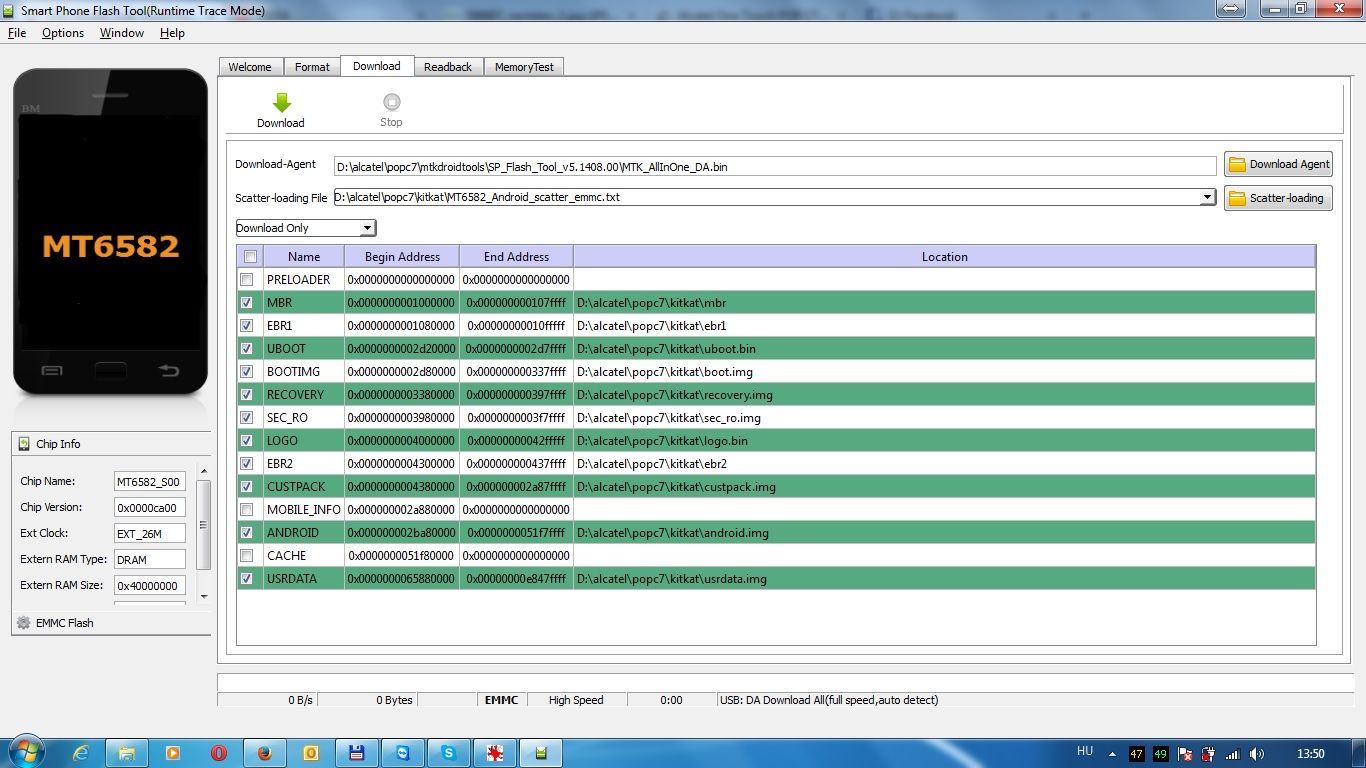Open the Window menu
This screenshot has height=768, width=1366.
pyautogui.click(x=122, y=33)
